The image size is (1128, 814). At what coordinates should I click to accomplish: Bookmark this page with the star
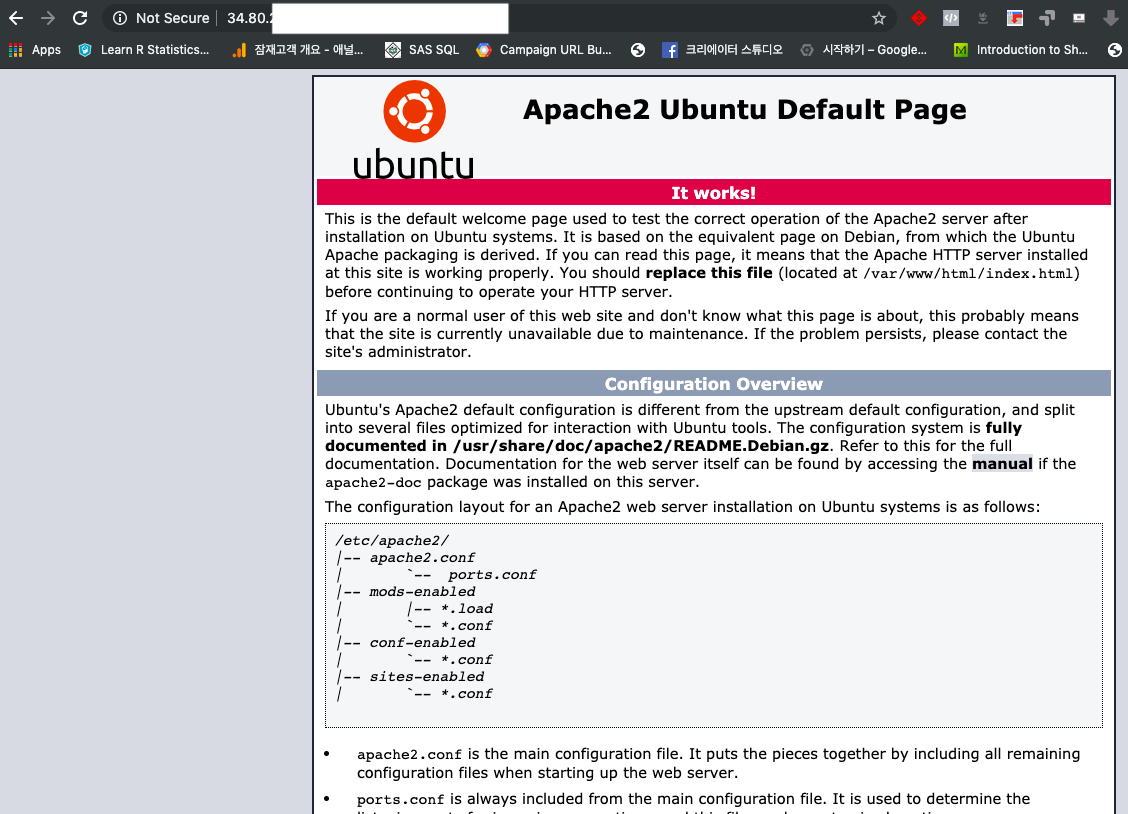878,19
